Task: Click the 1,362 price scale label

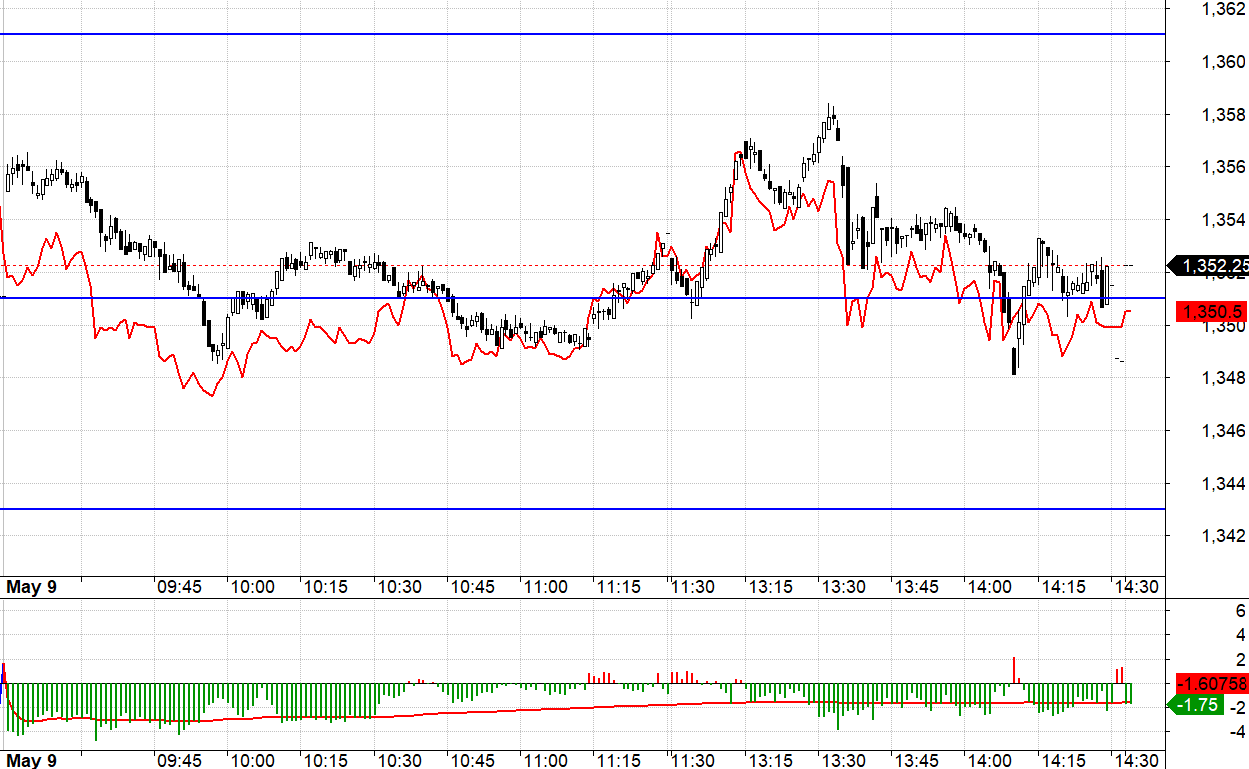Action: click(x=1222, y=10)
